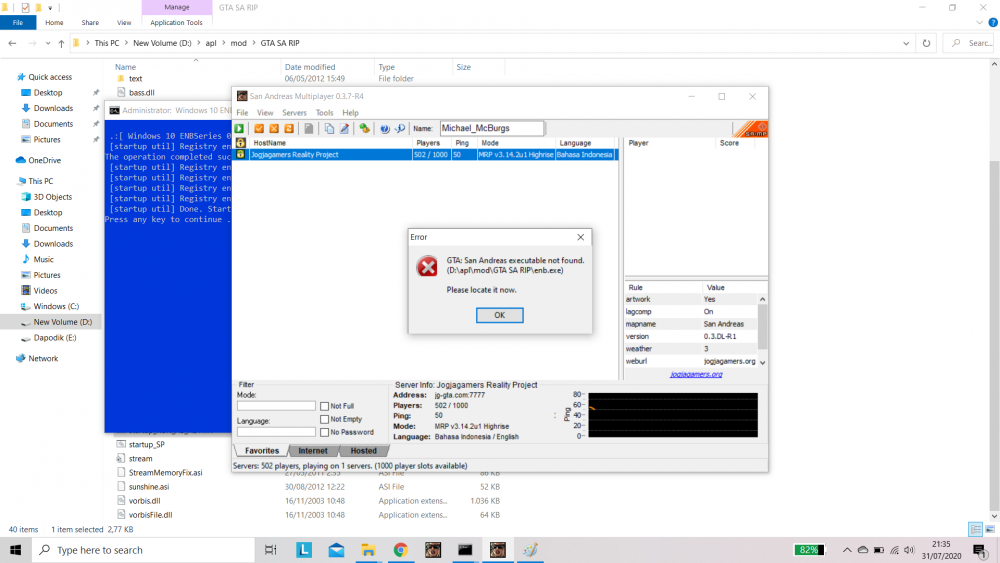This screenshot has width=1000, height=563.
Task: Select the vorbisFile.dll file
Action: [151, 515]
